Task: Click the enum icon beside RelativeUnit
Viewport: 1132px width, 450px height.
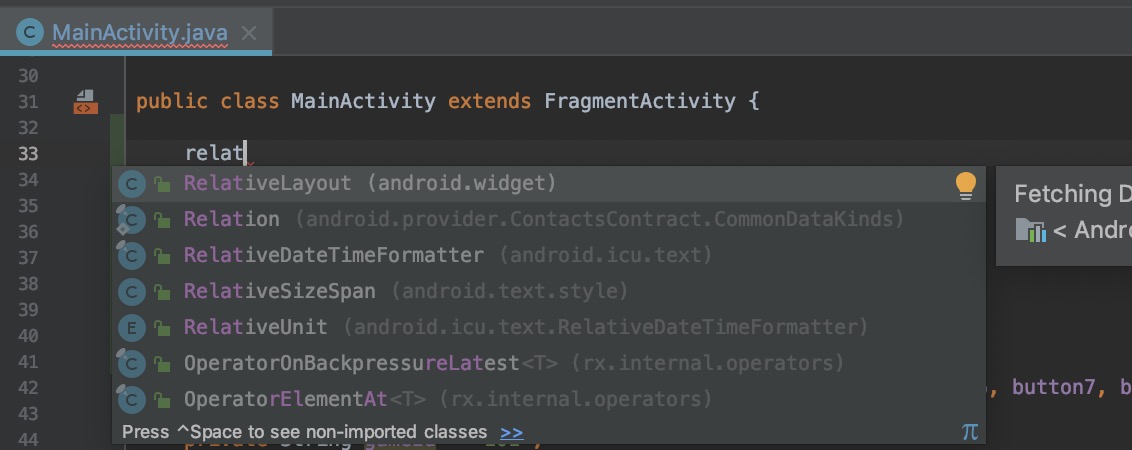Action: pyautogui.click(x=132, y=328)
